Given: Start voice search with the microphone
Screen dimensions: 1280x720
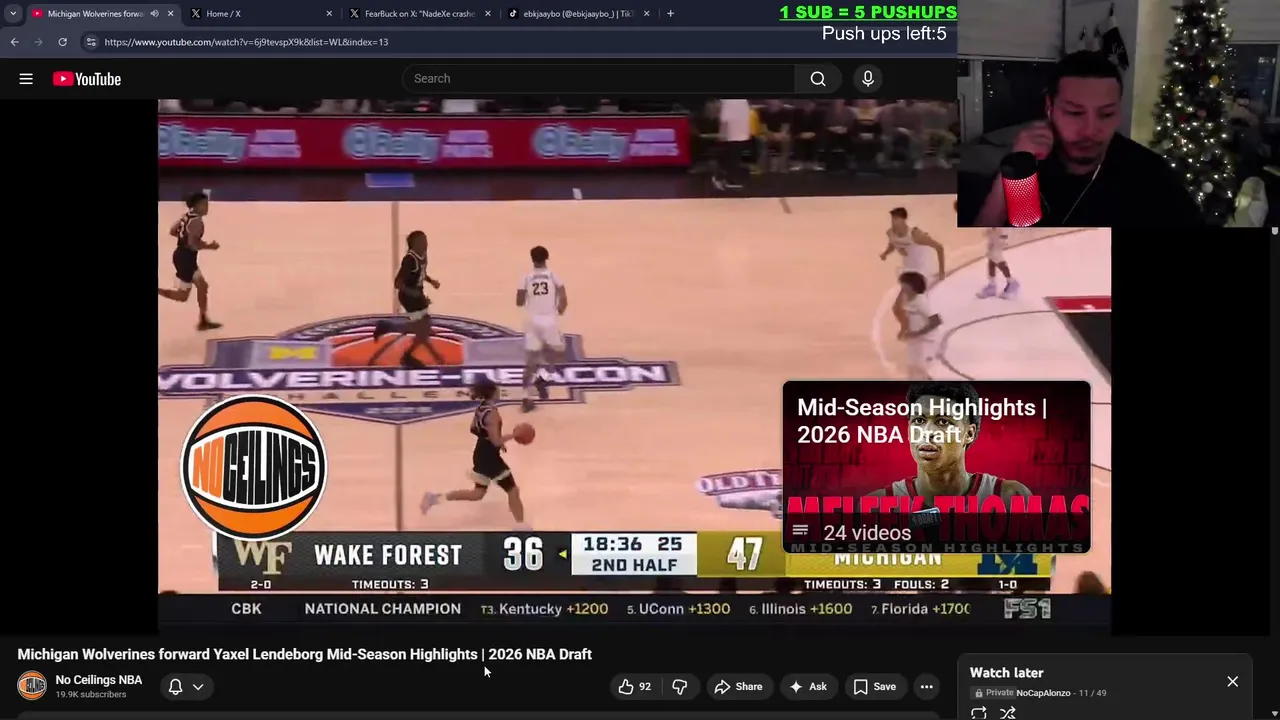Looking at the screenshot, I should coord(868,79).
